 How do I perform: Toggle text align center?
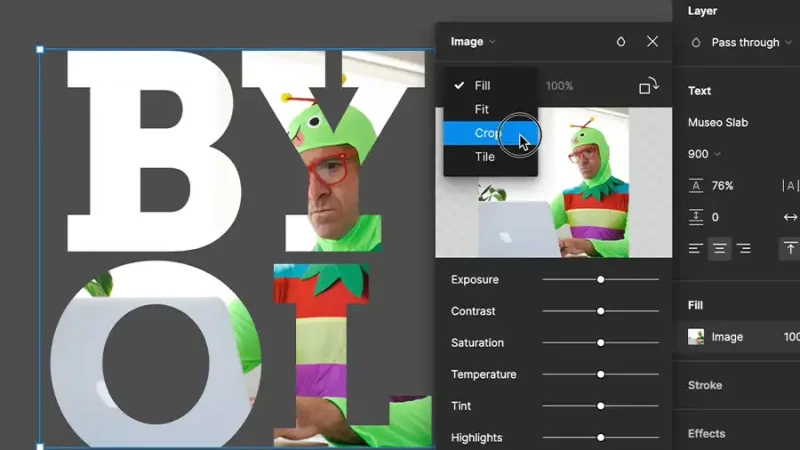pyautogui.click(x=719, y=248)
